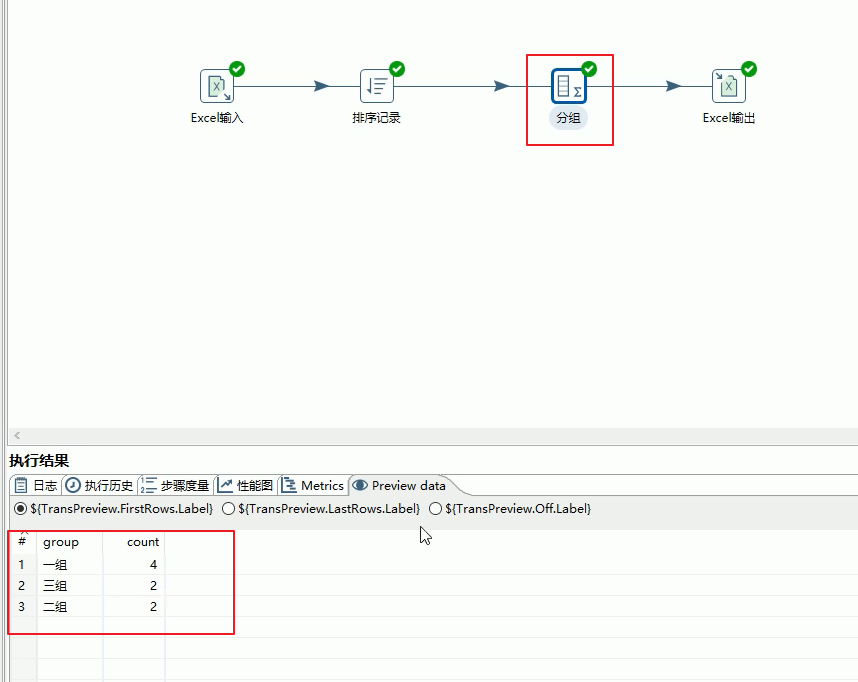This screenshot has height=682, width=858.
Task: Click the count value 2 for 三组
Action: click(134, 586)
